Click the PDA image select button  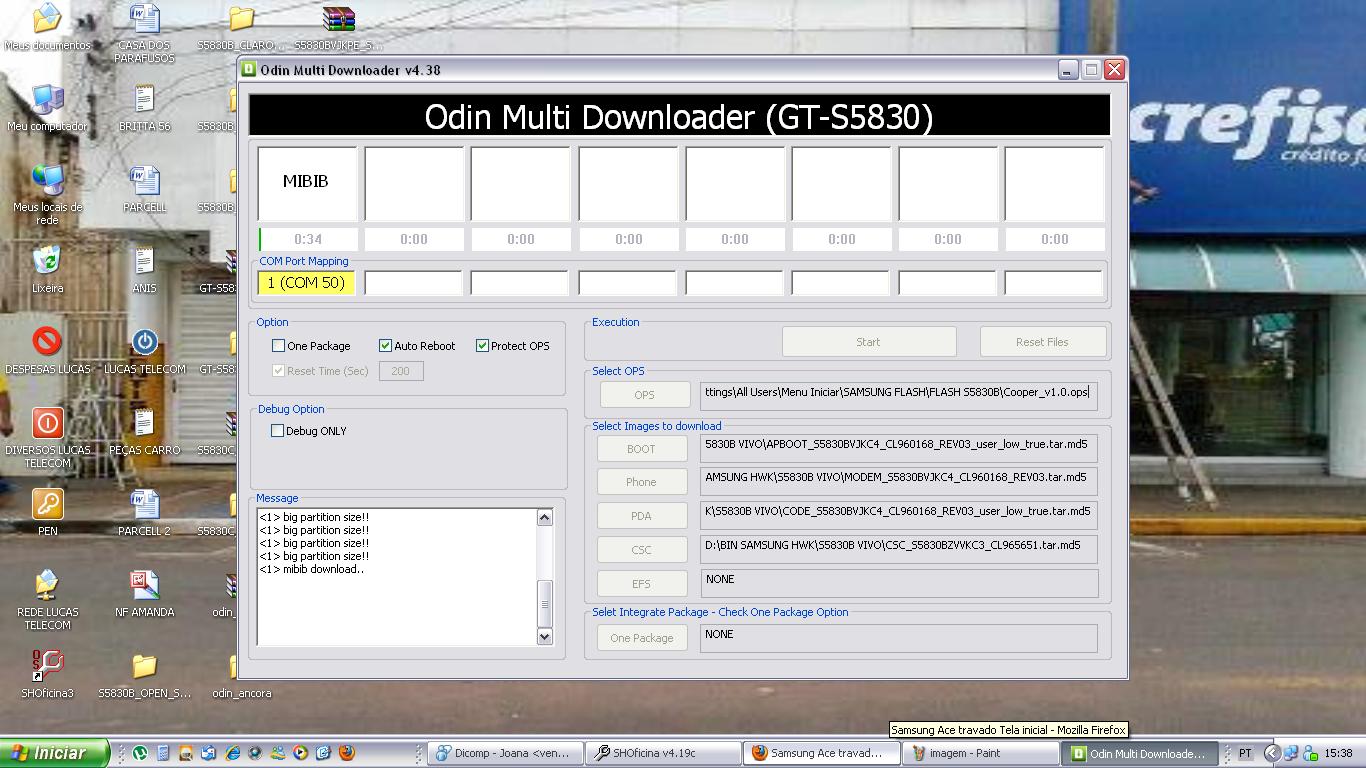click(x=641, y=516)
